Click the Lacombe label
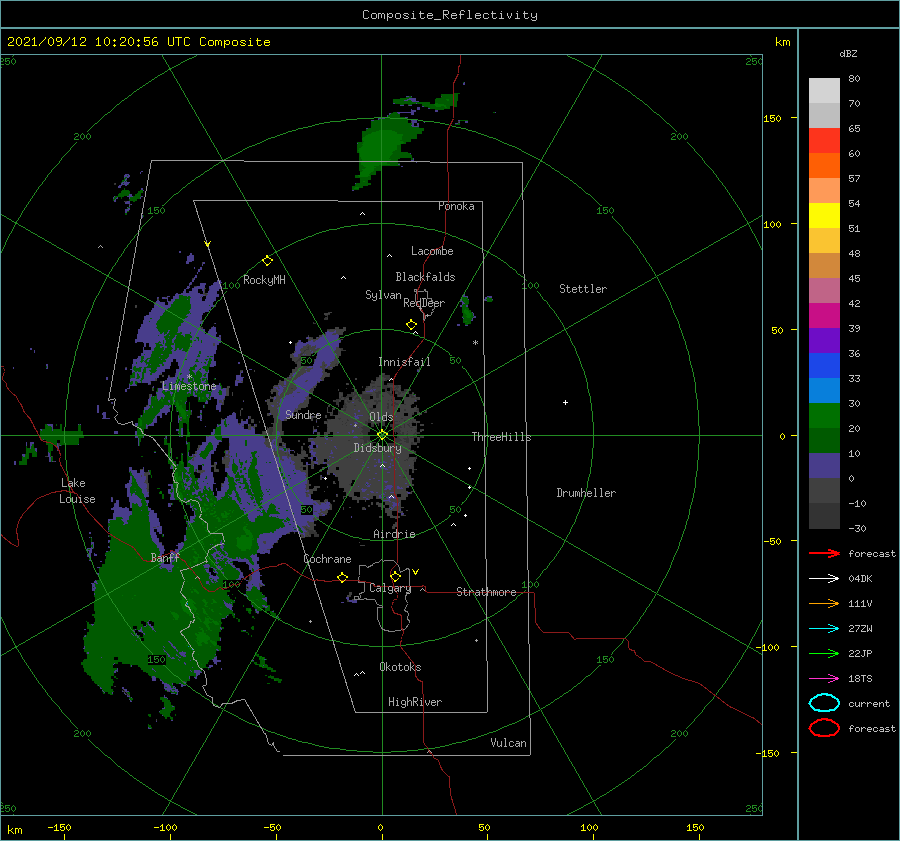 coord(432,251)
